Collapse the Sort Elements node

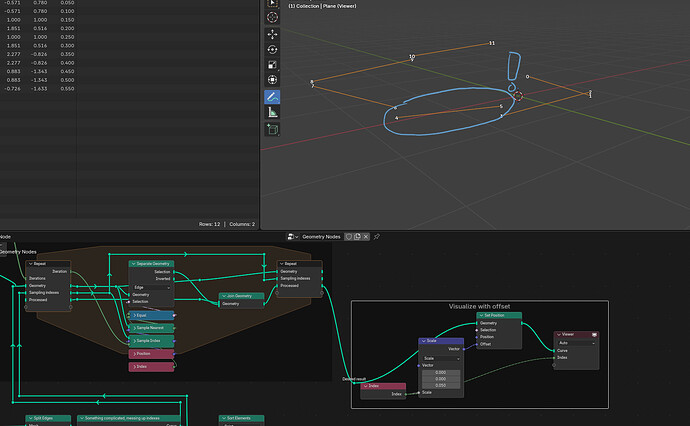point(224,418)
